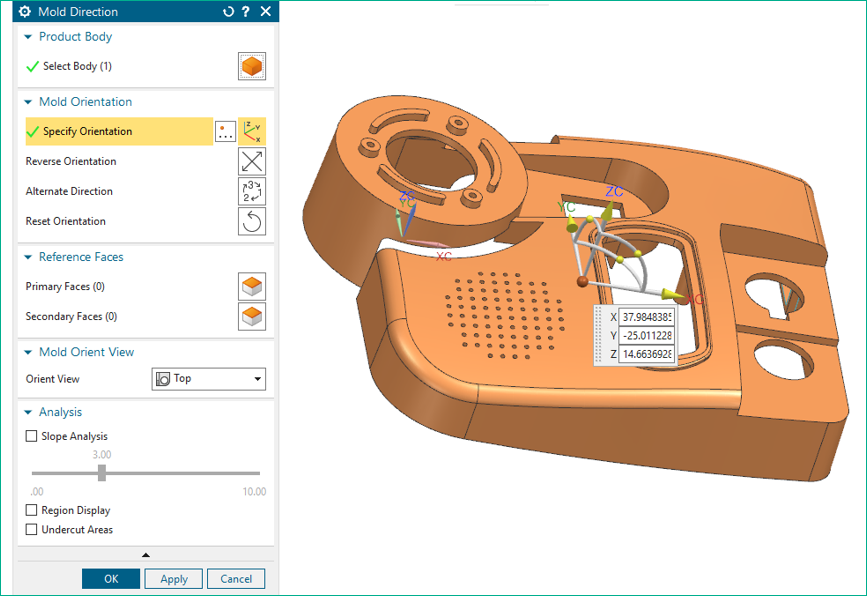Click the Reset Orientation icon
Image resolution: width=867 pixels, height=596 pixels.
coord(251,221)
